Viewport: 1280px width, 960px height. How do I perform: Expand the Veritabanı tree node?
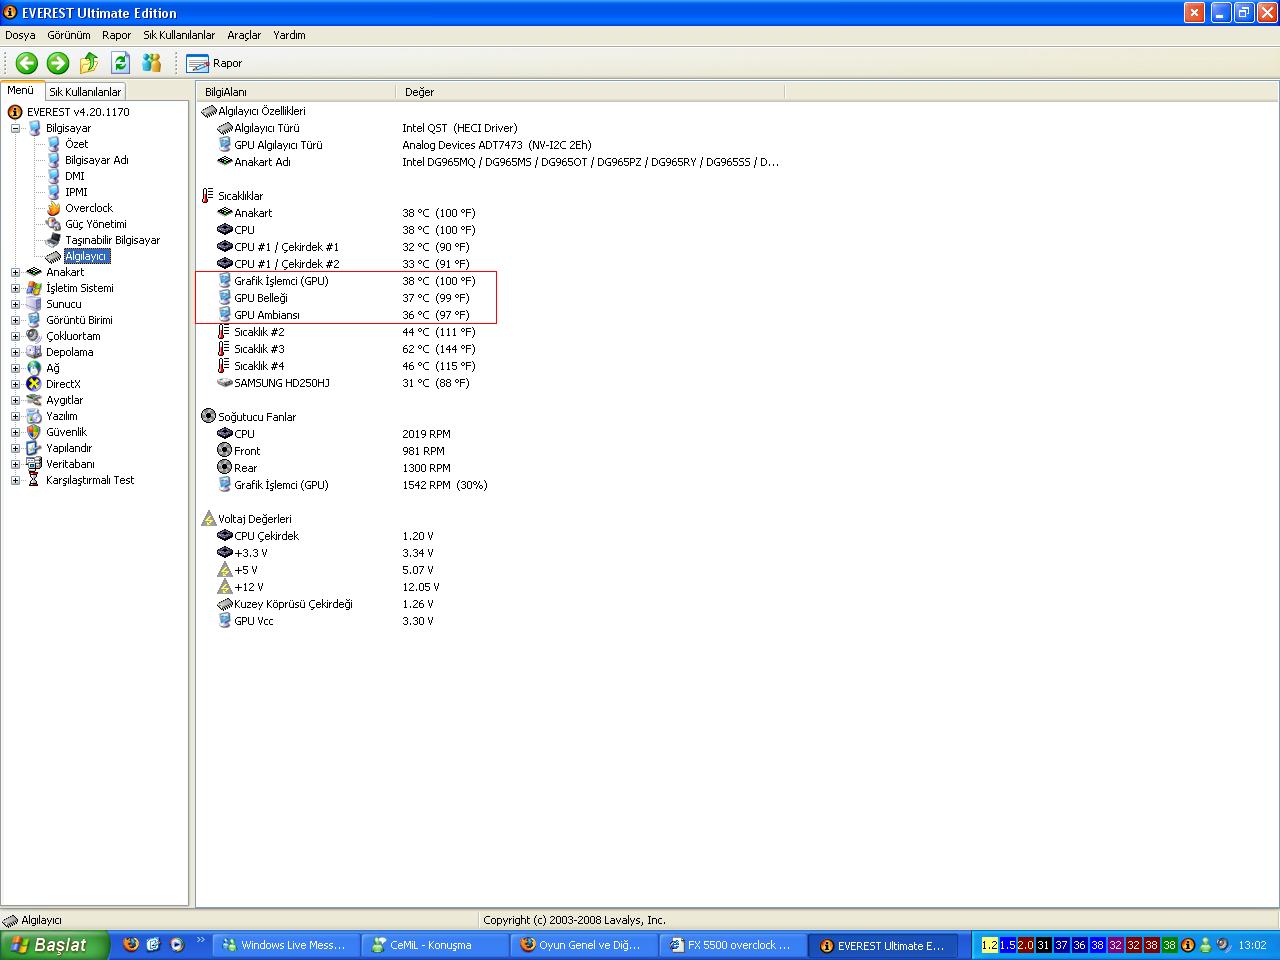pos(15,464)
